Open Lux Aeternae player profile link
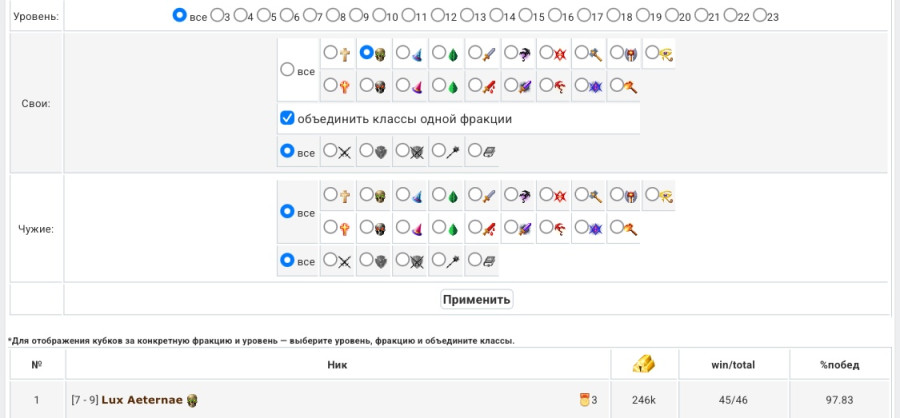The width and height of the screenshot is (900, 418). tap(142, 400)
